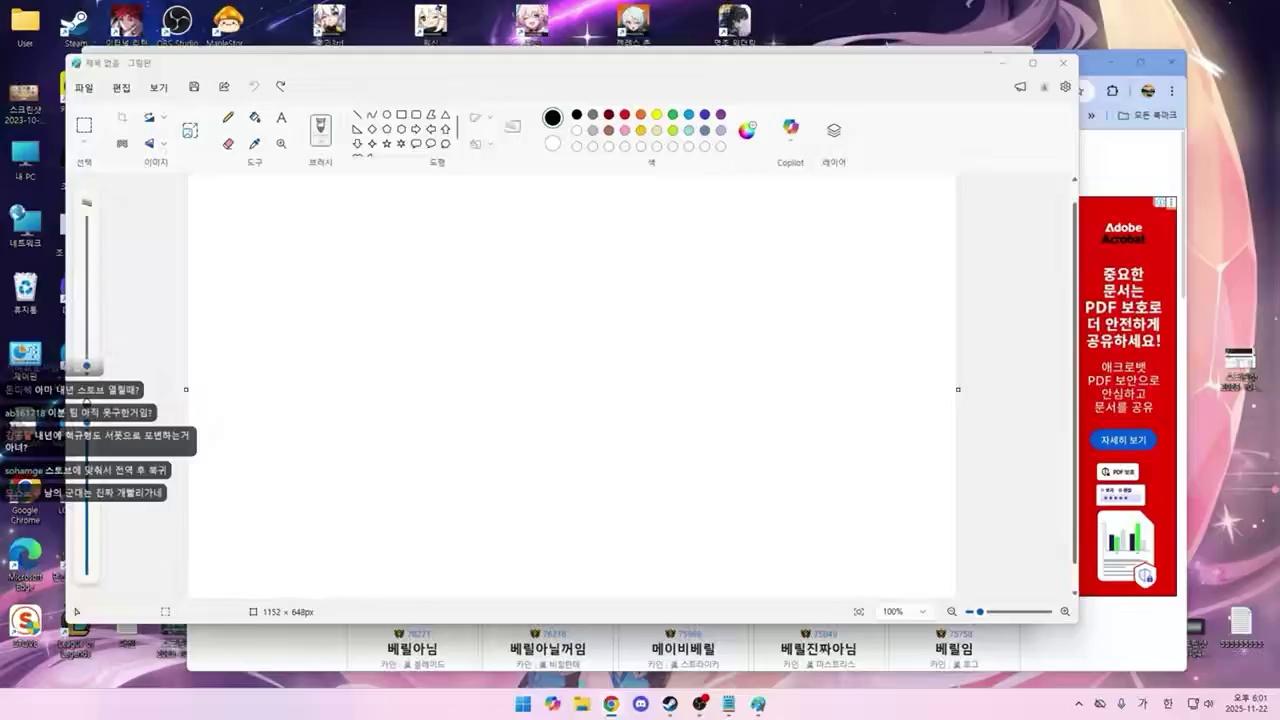1280x720 pixels.
Task: Toggle fit to window view
Action: point(859,612)
